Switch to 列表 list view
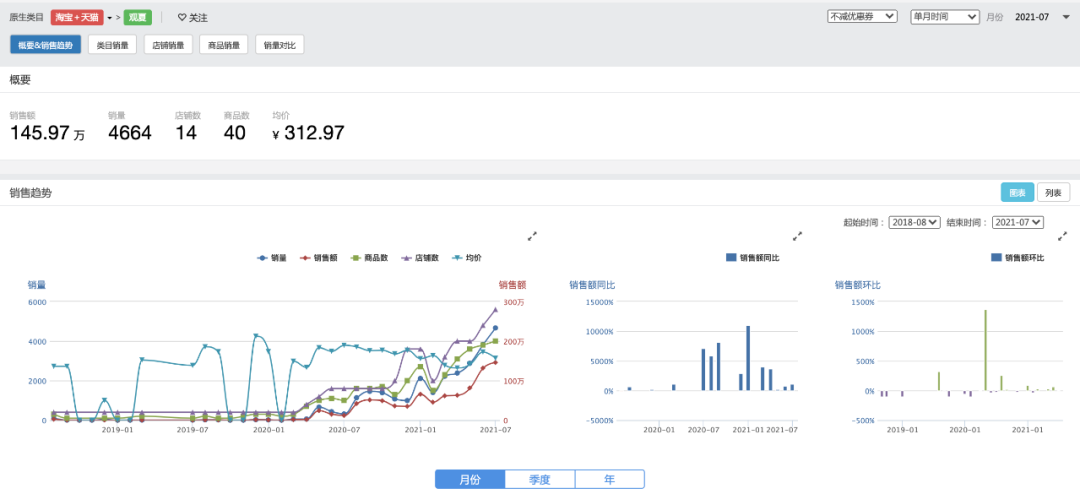 (1053, 194)
